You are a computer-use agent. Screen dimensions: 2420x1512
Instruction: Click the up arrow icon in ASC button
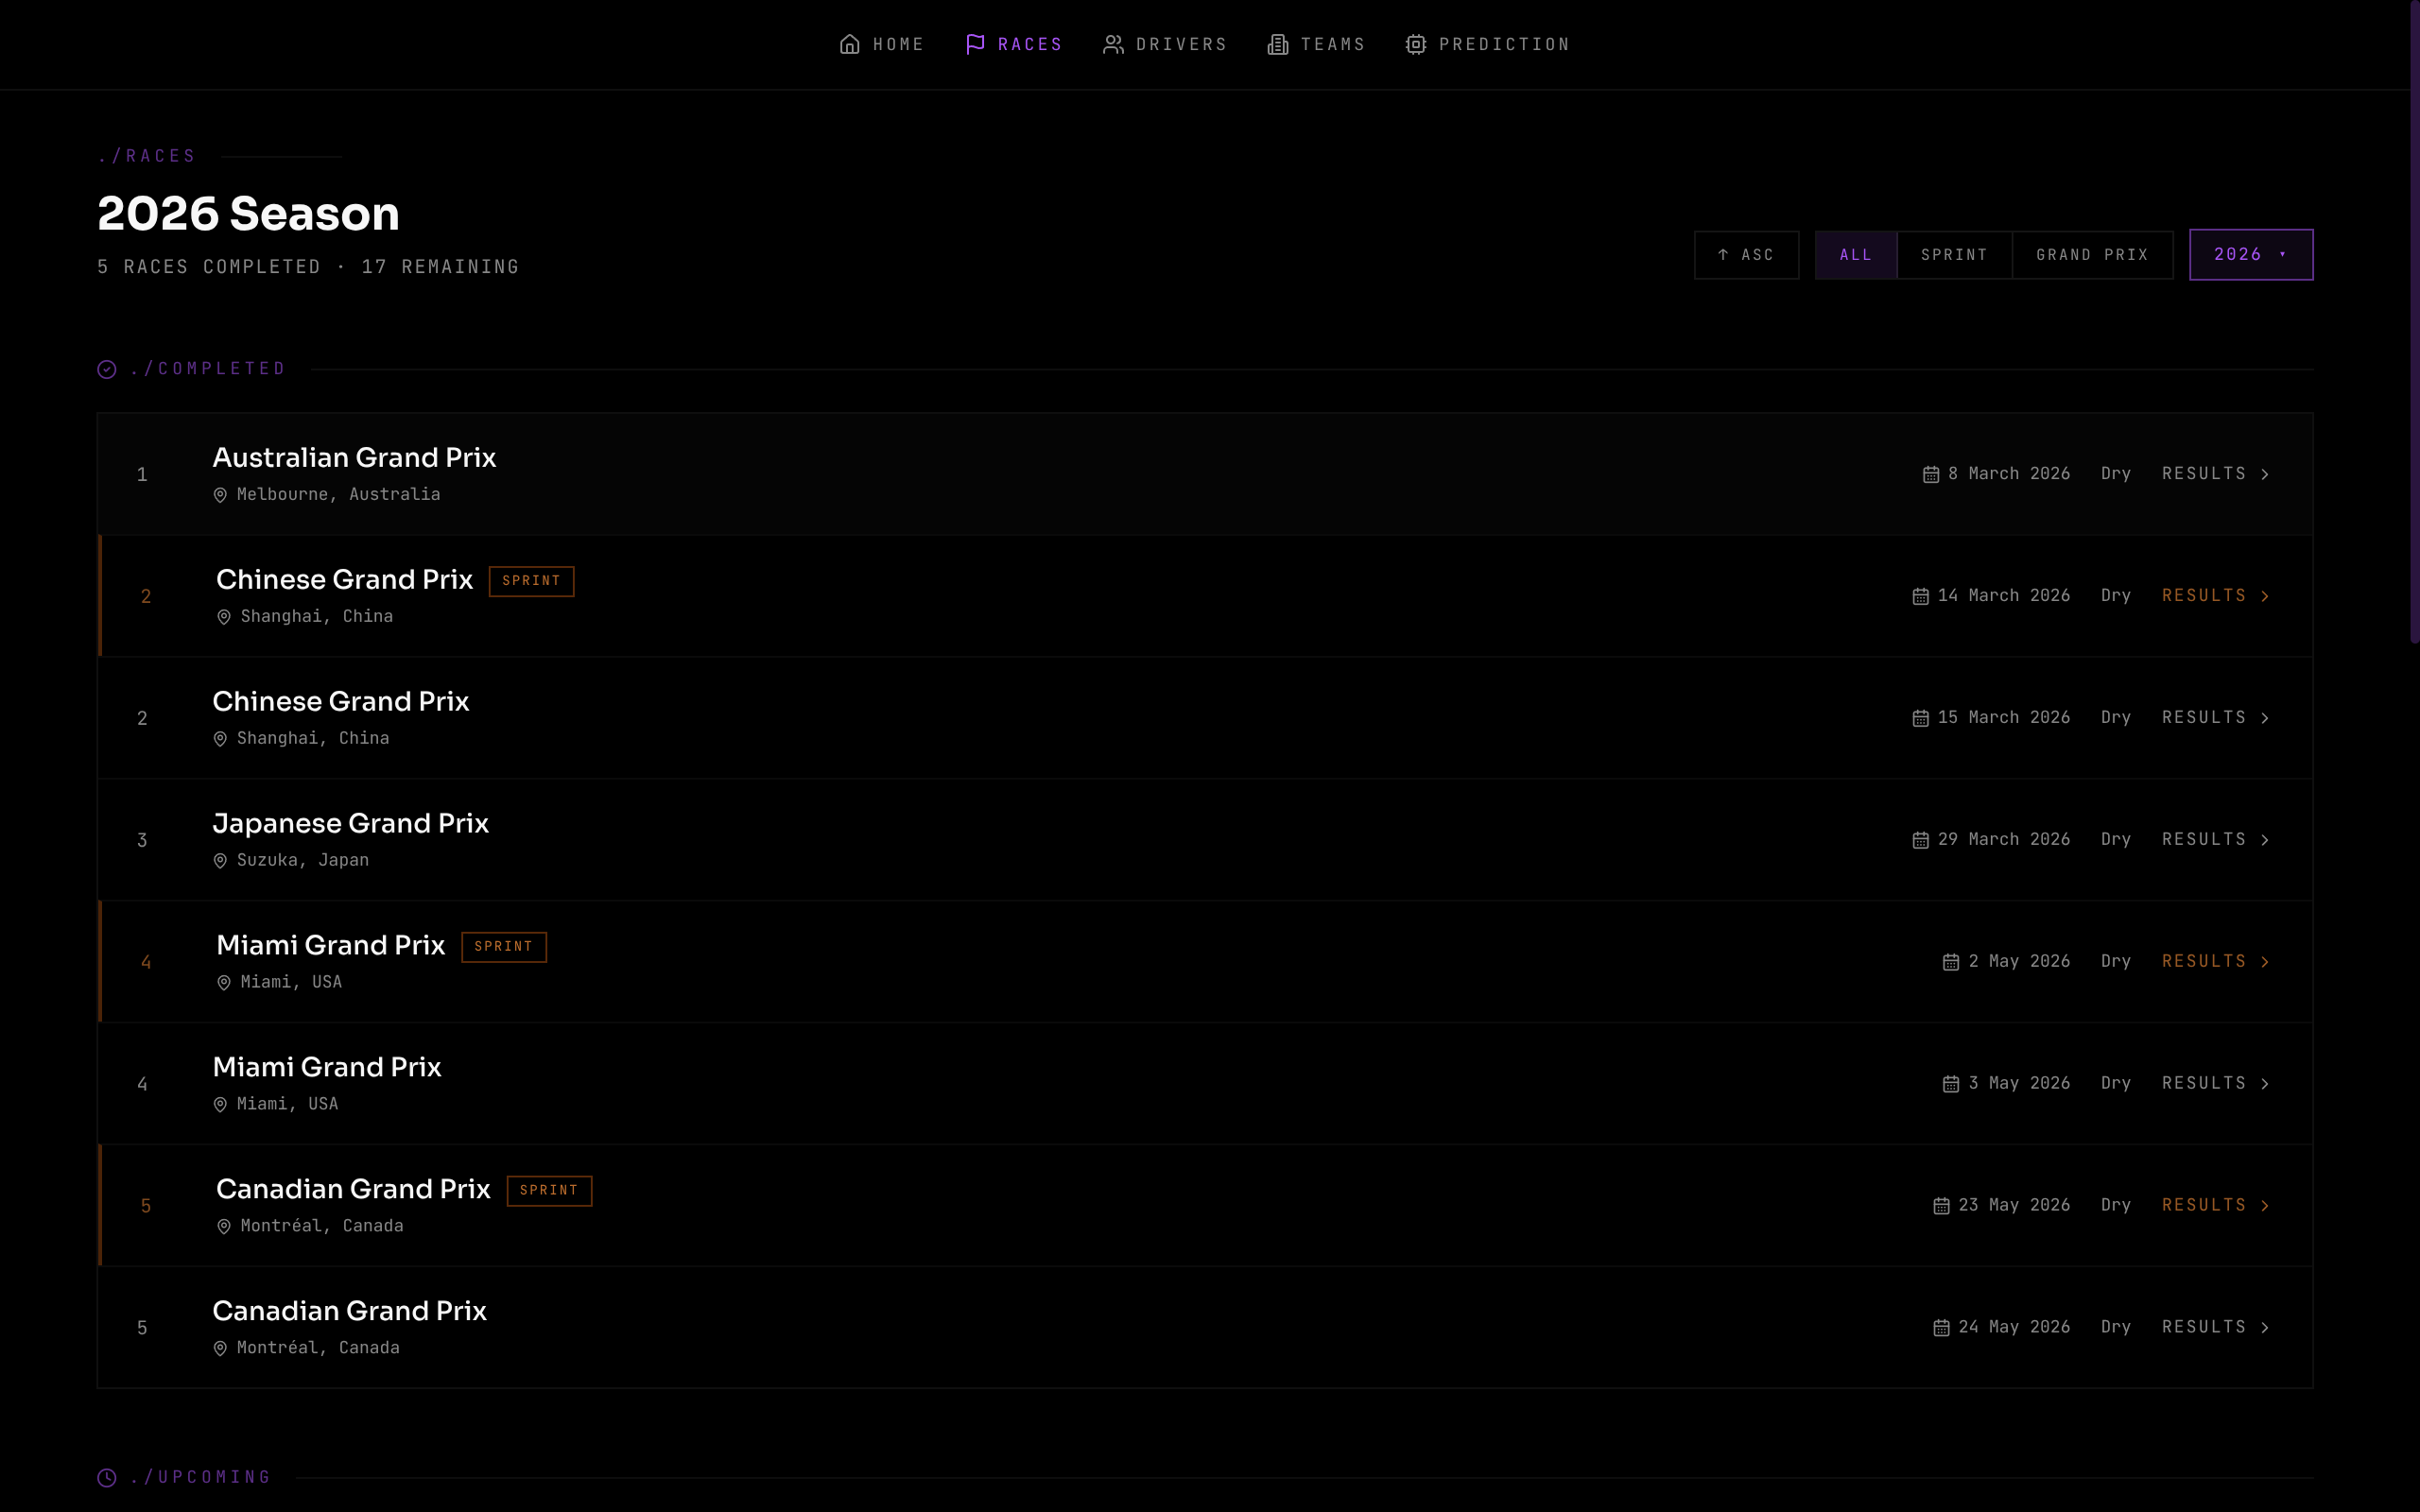pos(1723,255)
